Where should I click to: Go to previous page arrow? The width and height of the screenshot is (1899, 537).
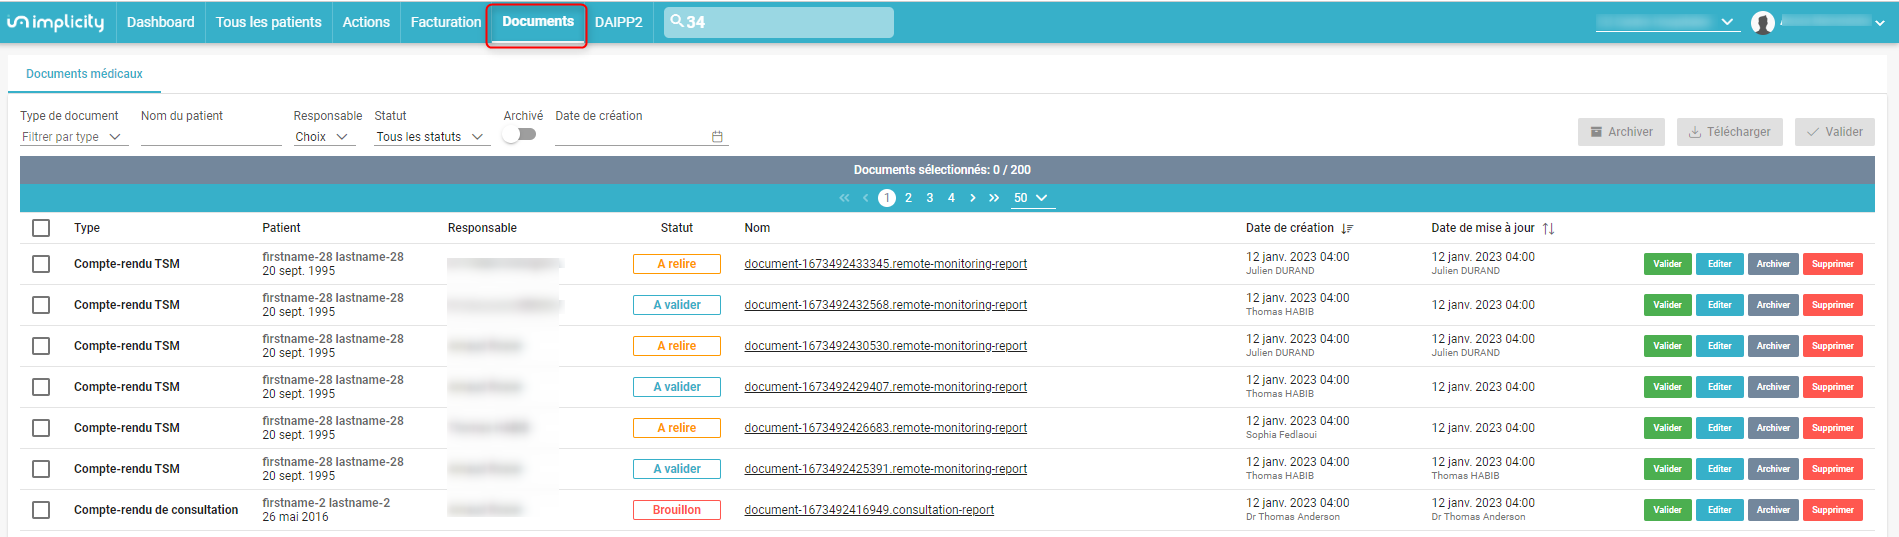point(865,198)
